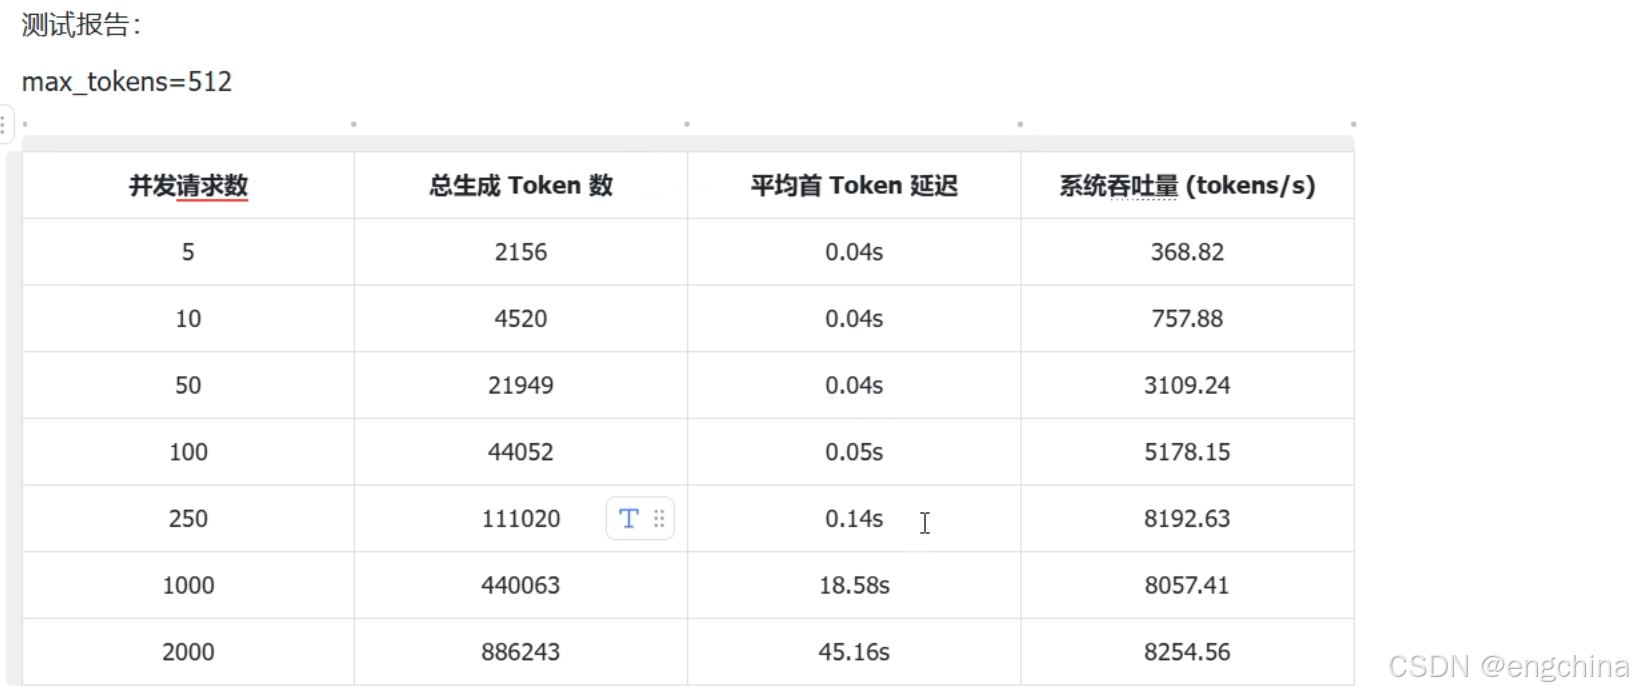Viewport: 1633px width, 694px height.
Task: Click the table side handle dots
Action: [x=4, y=125]
